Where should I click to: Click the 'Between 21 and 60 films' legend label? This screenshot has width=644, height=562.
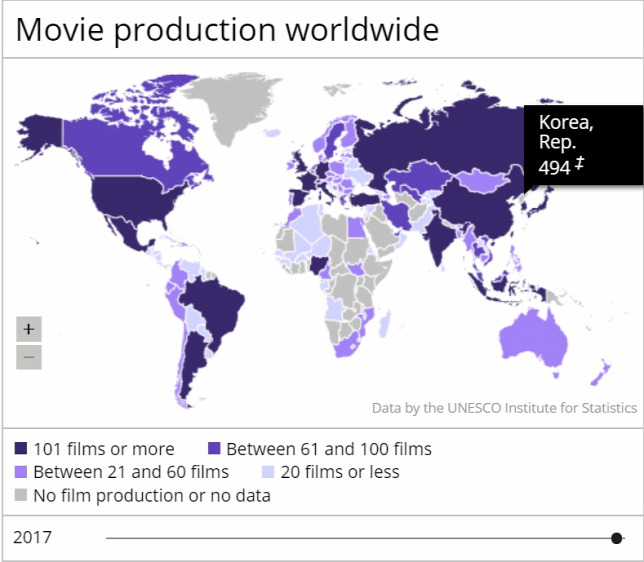tap(131, 472)
